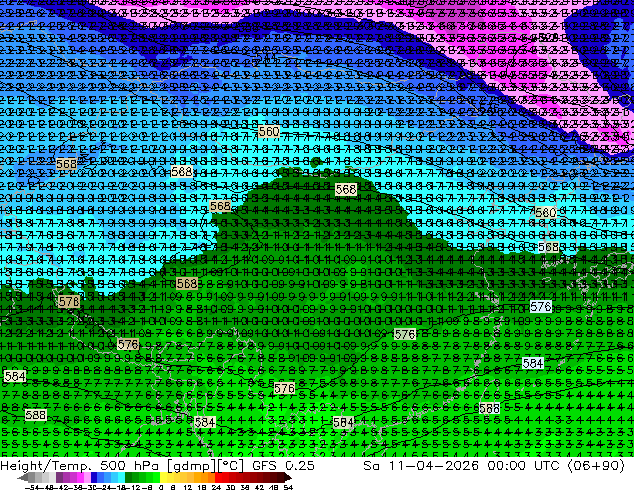This screenshot has width=634, height=490.
Task: Click the "[°C]" unit label
Action: tap(230, 466)
